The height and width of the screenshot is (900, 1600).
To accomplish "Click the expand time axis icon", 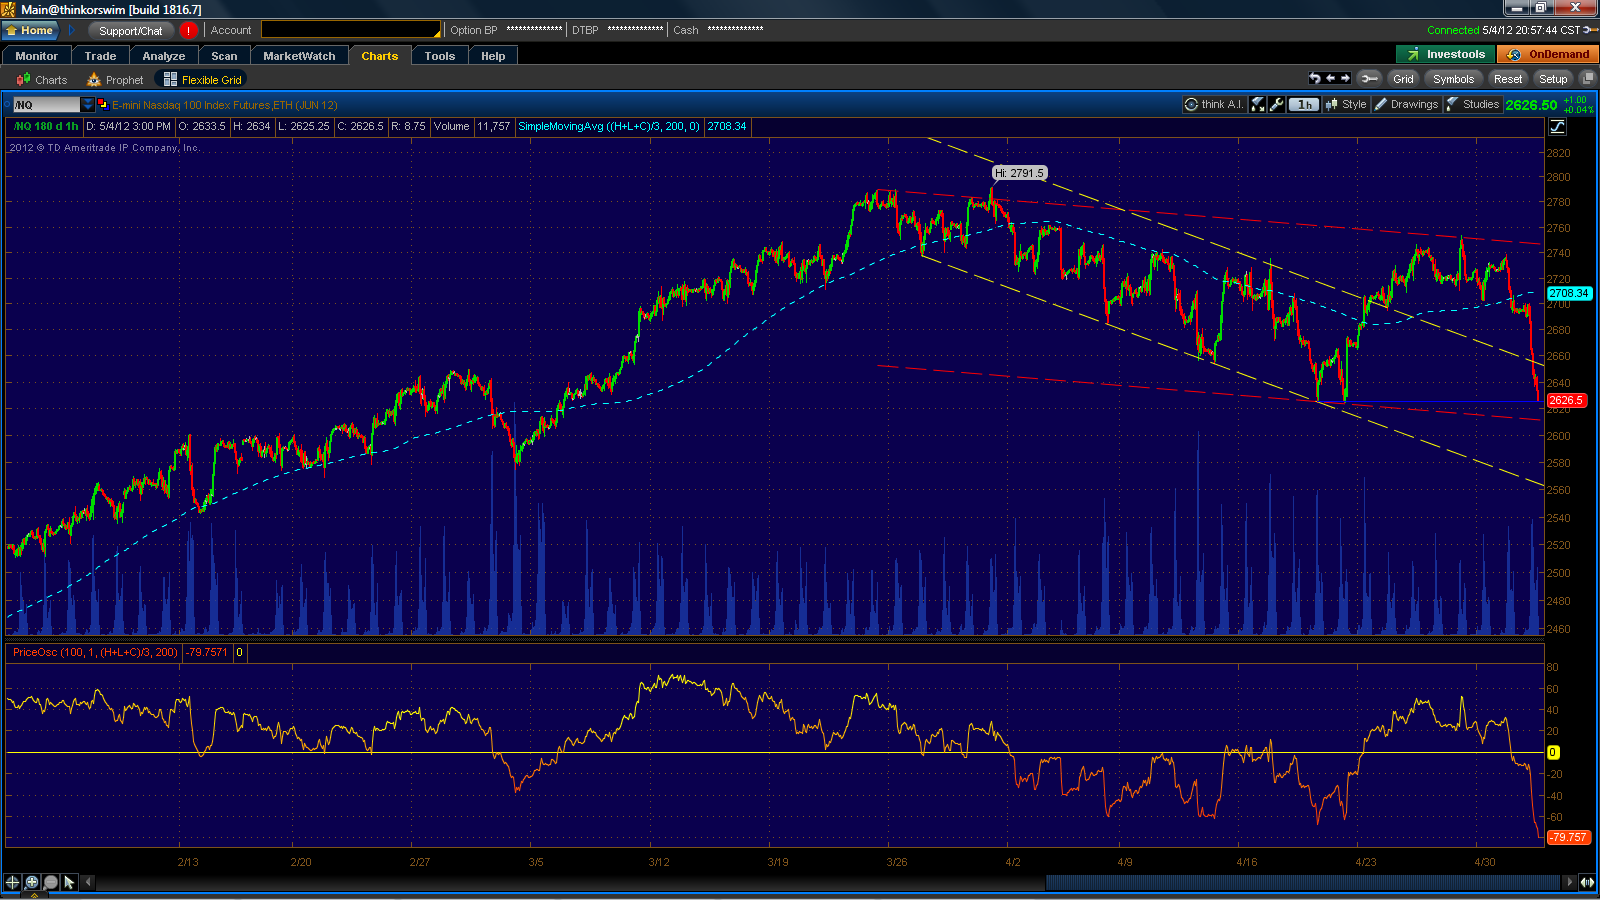I will point(1587,882).
